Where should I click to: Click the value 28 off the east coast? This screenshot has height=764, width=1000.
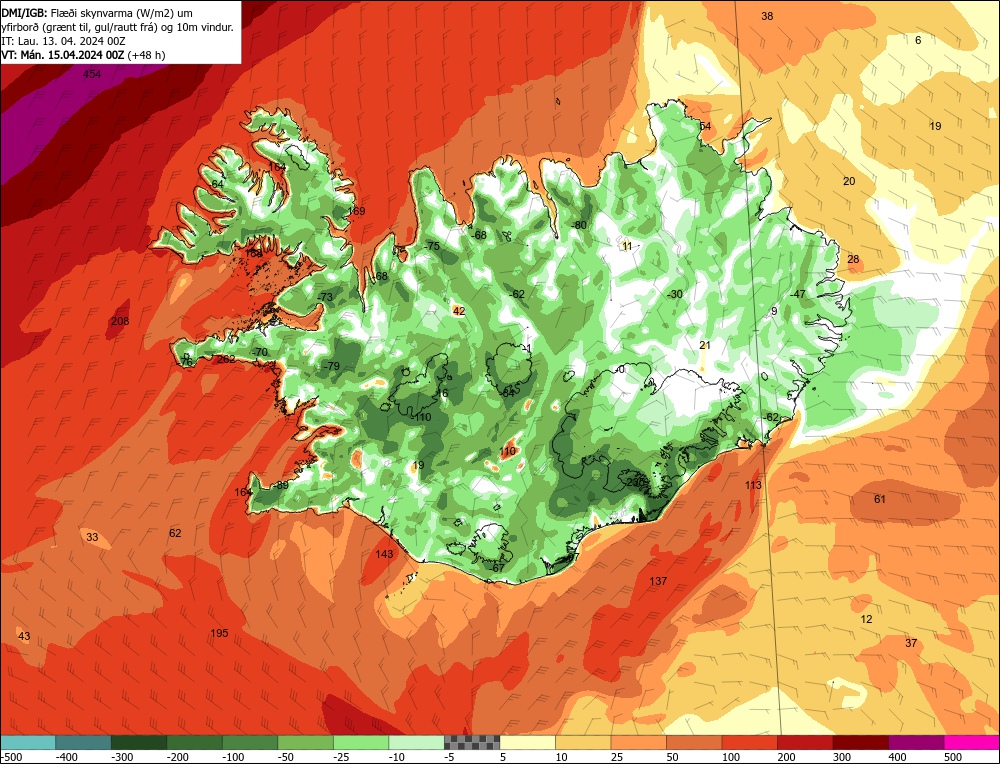coord(853,259)
